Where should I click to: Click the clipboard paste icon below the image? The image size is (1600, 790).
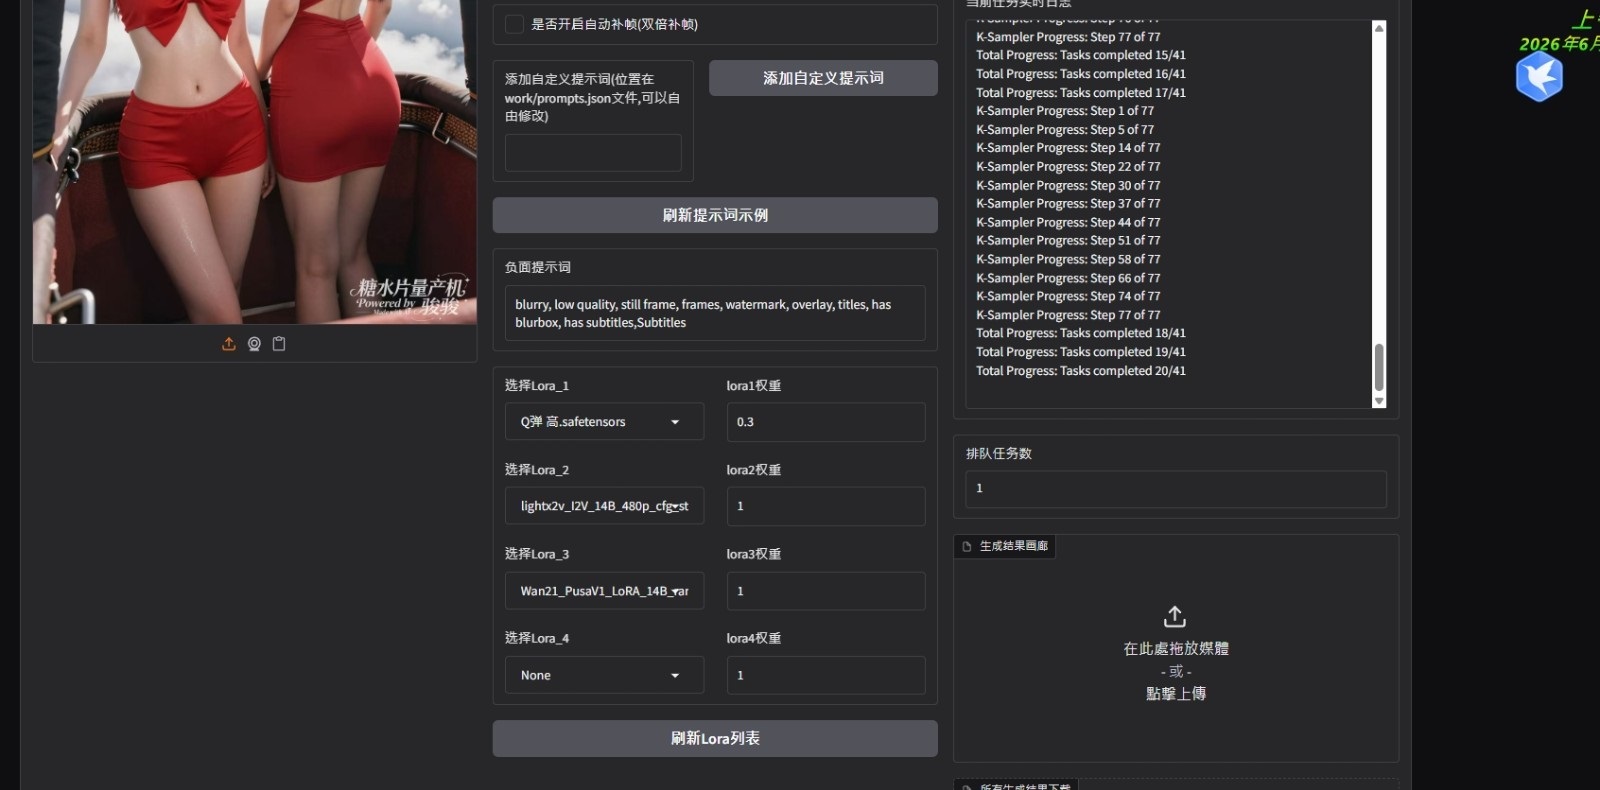click(x=279, y=344)
